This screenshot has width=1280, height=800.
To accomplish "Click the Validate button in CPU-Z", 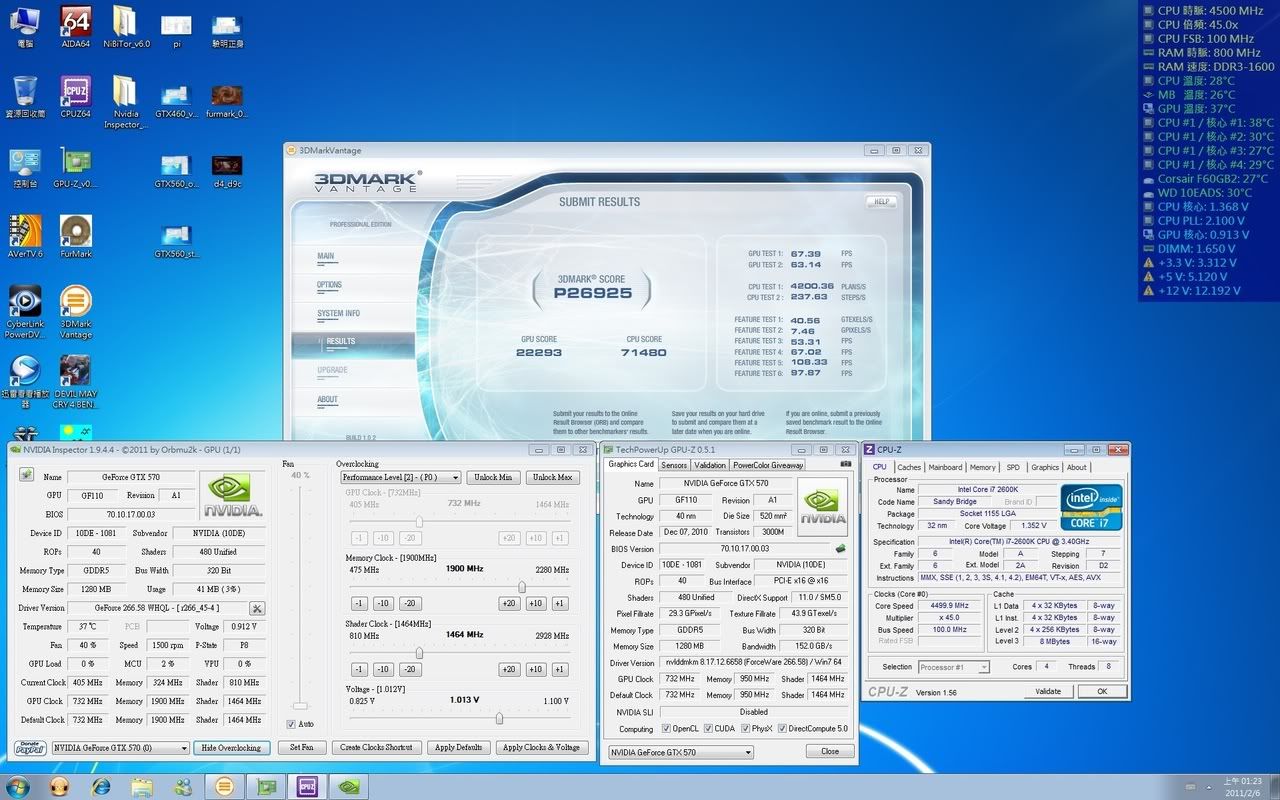I will [1048, 691].
